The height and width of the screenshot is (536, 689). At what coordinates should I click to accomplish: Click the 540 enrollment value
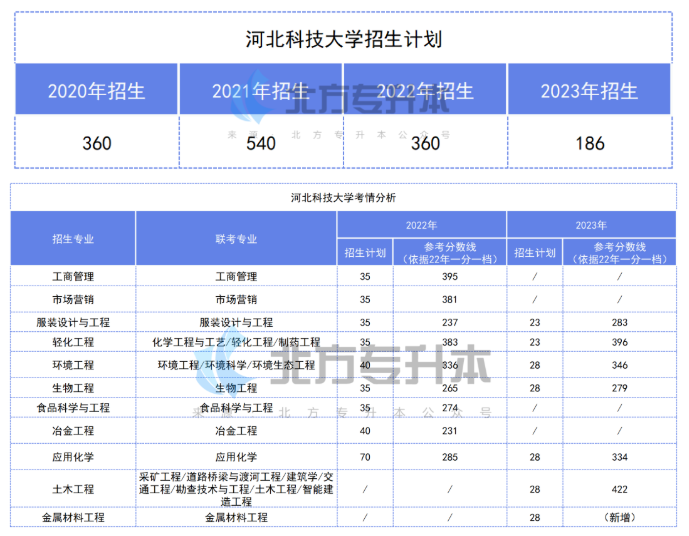click(x=260, y=143)
